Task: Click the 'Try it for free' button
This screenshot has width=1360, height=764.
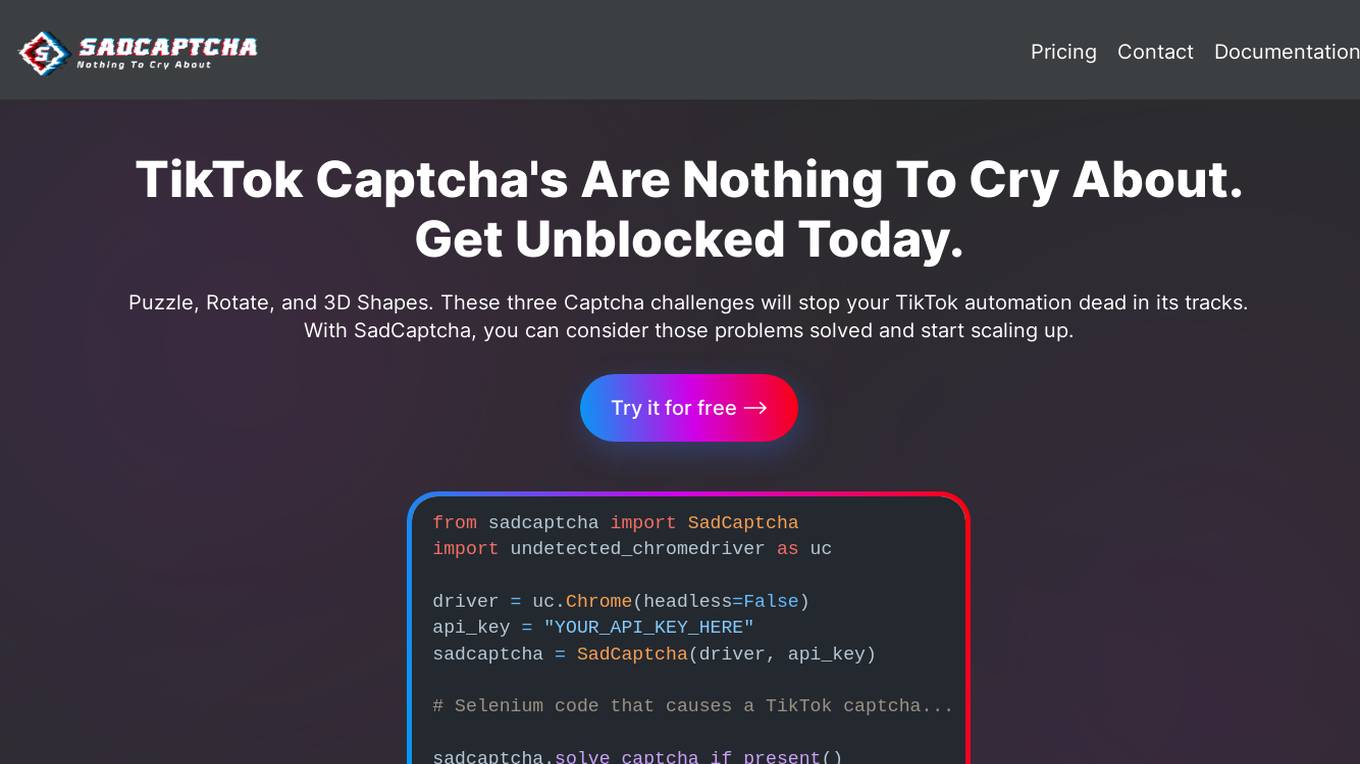Action: pyautogui.click(x=689, y=408)
